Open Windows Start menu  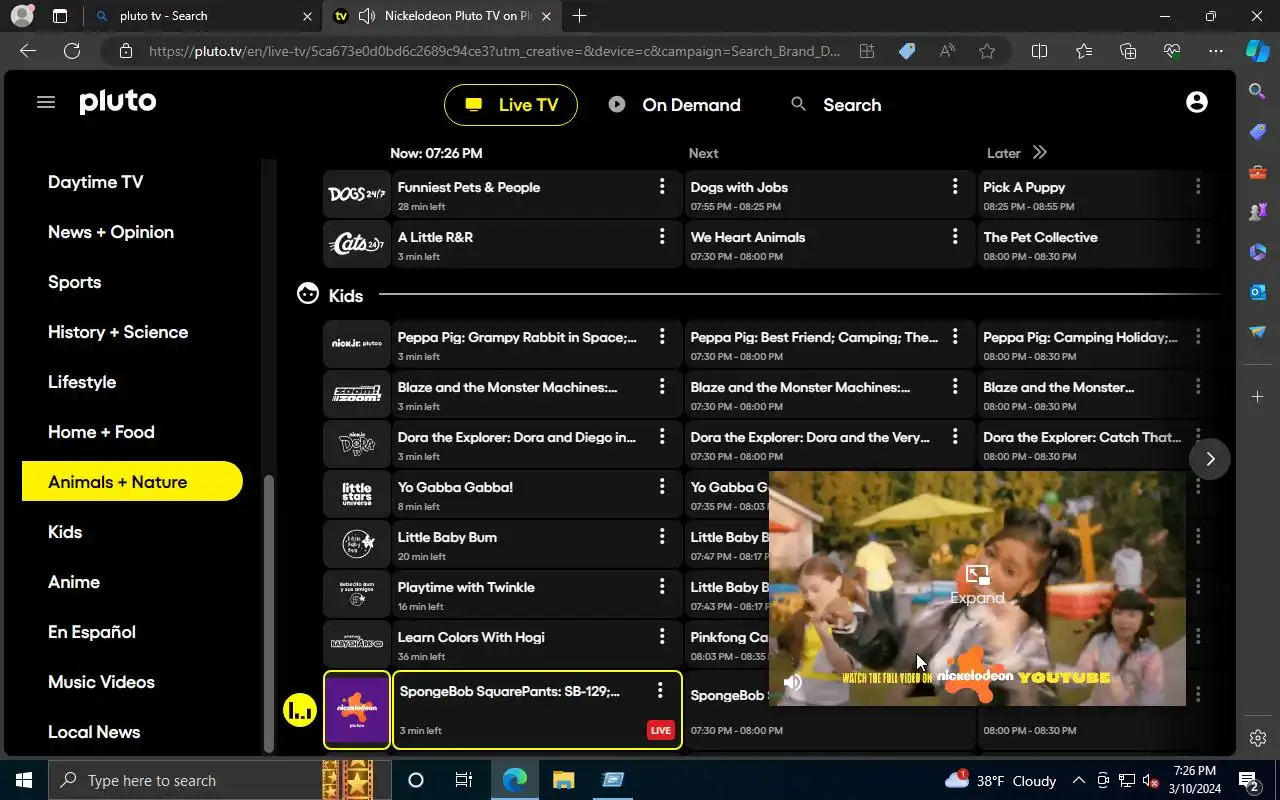coord(24,780)
